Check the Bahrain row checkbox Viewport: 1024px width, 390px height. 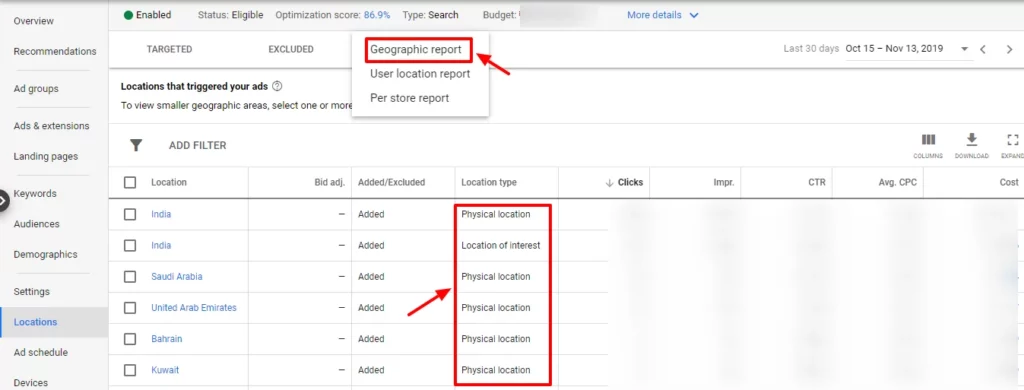130,339
